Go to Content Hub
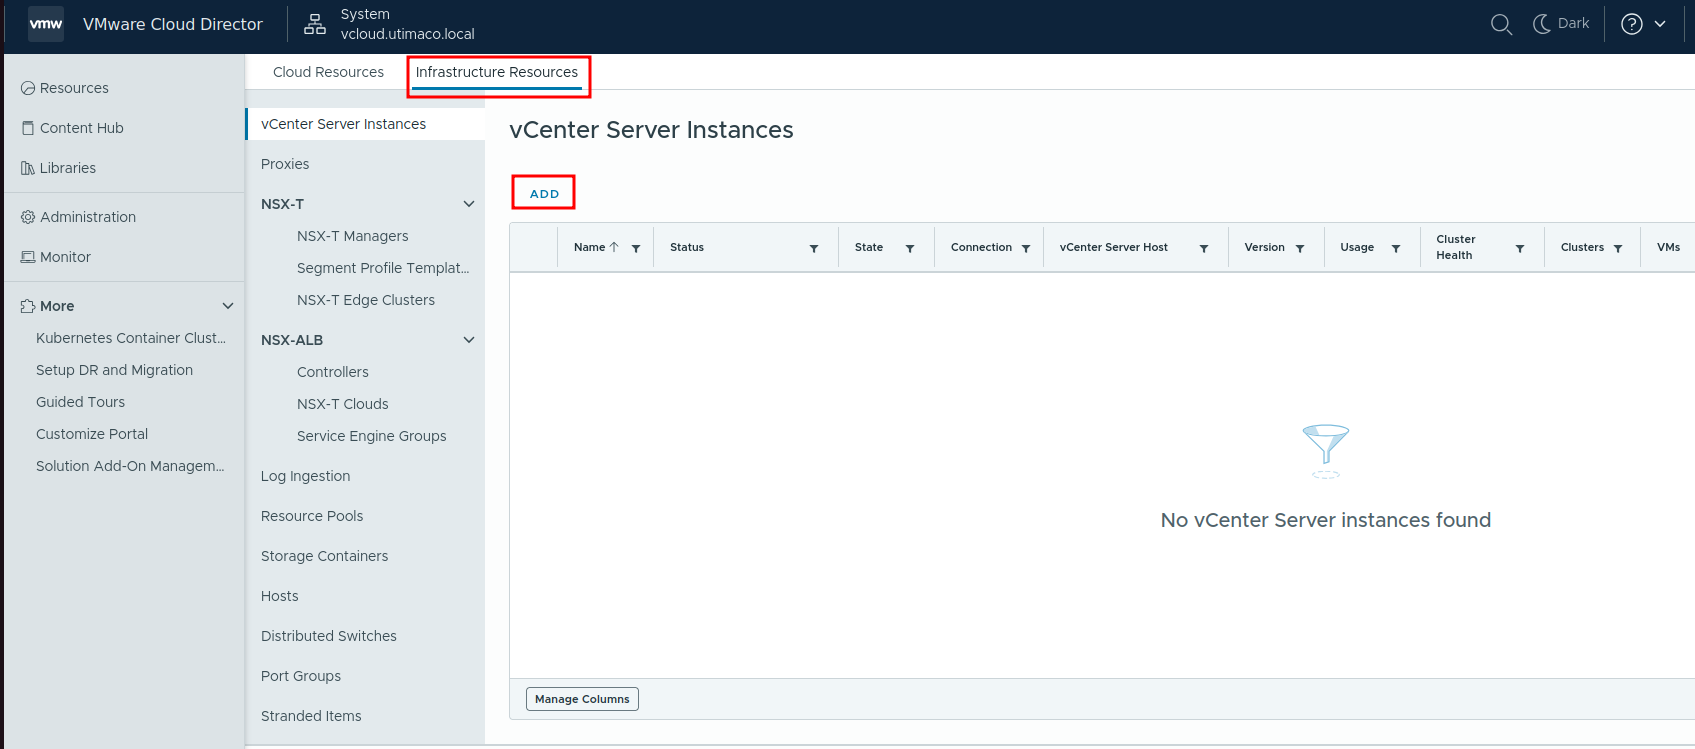 82,128
